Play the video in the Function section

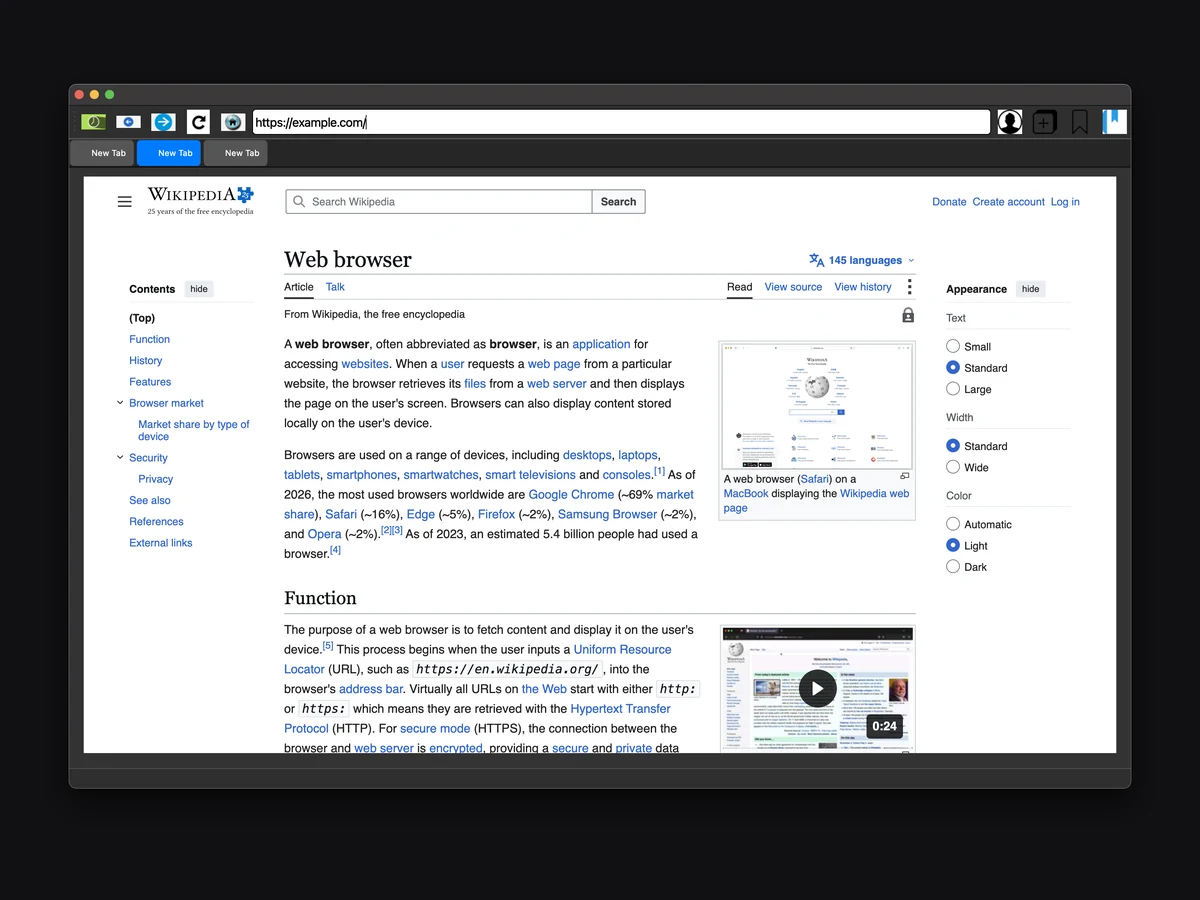(817, 688)
